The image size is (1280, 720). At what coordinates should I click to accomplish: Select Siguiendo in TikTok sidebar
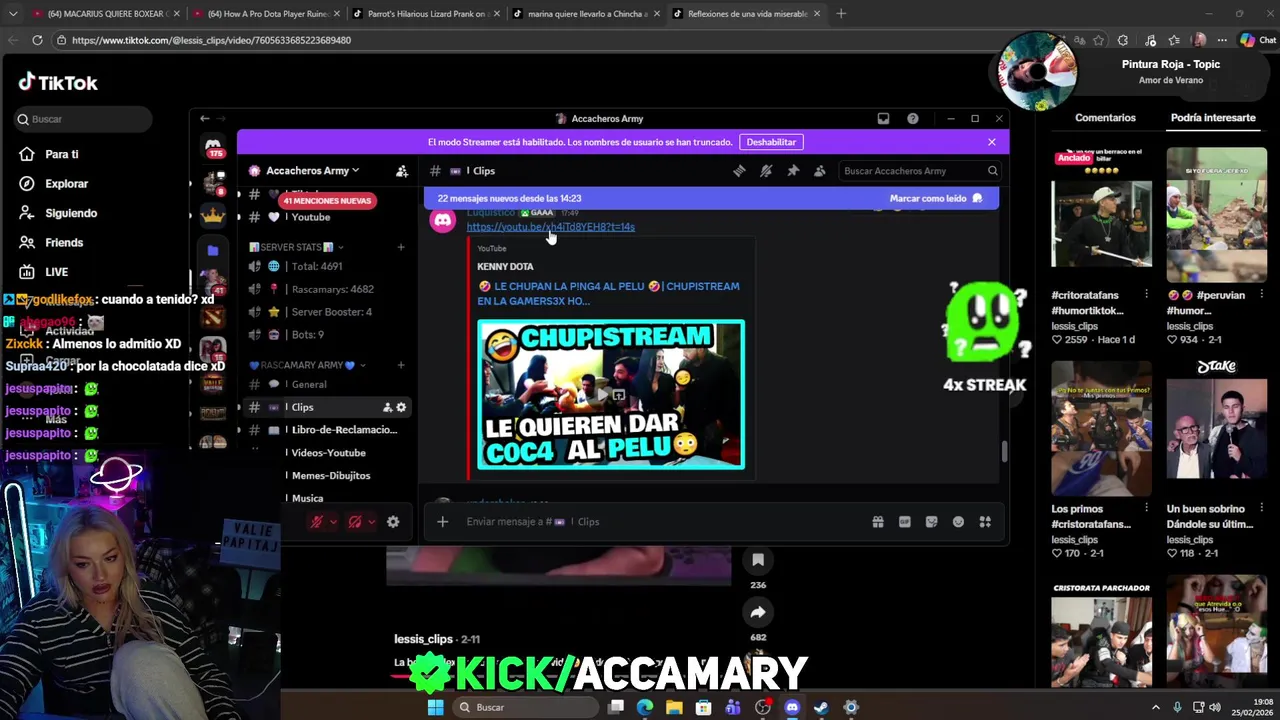pyautogui.click(x=70, y=213)
